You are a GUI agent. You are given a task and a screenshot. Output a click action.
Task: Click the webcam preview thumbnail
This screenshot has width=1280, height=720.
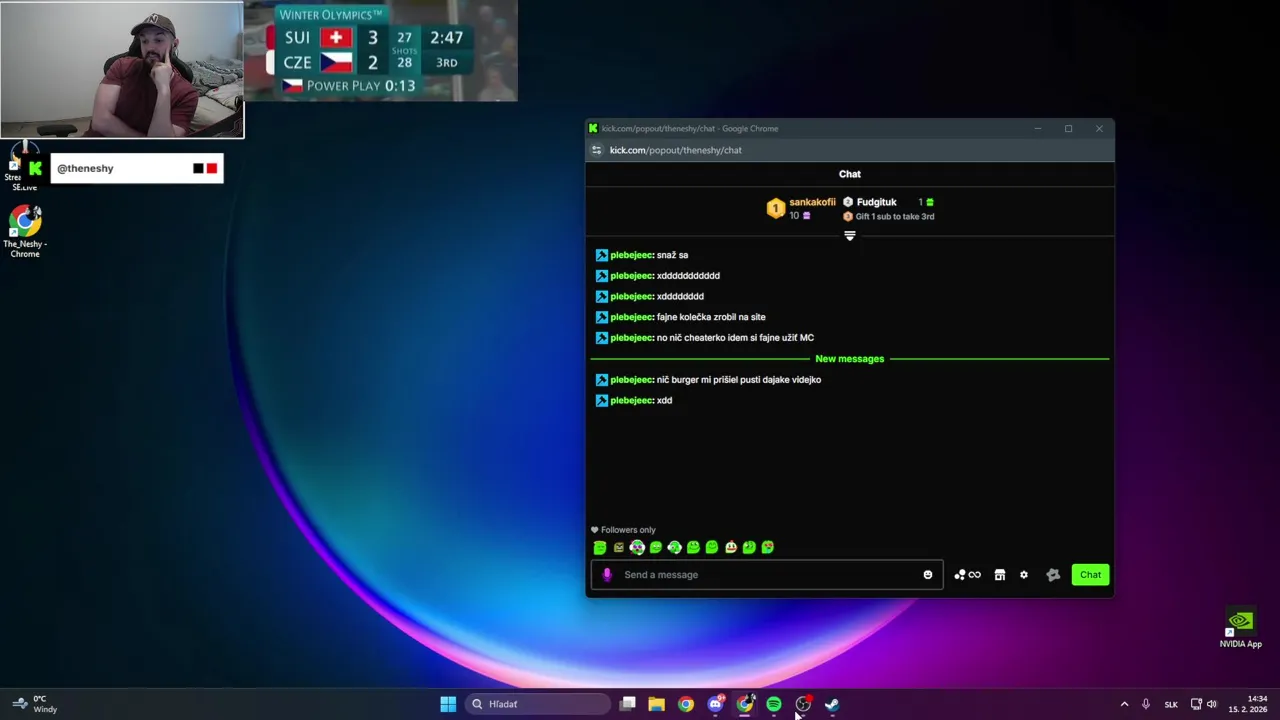pos(122,69)
